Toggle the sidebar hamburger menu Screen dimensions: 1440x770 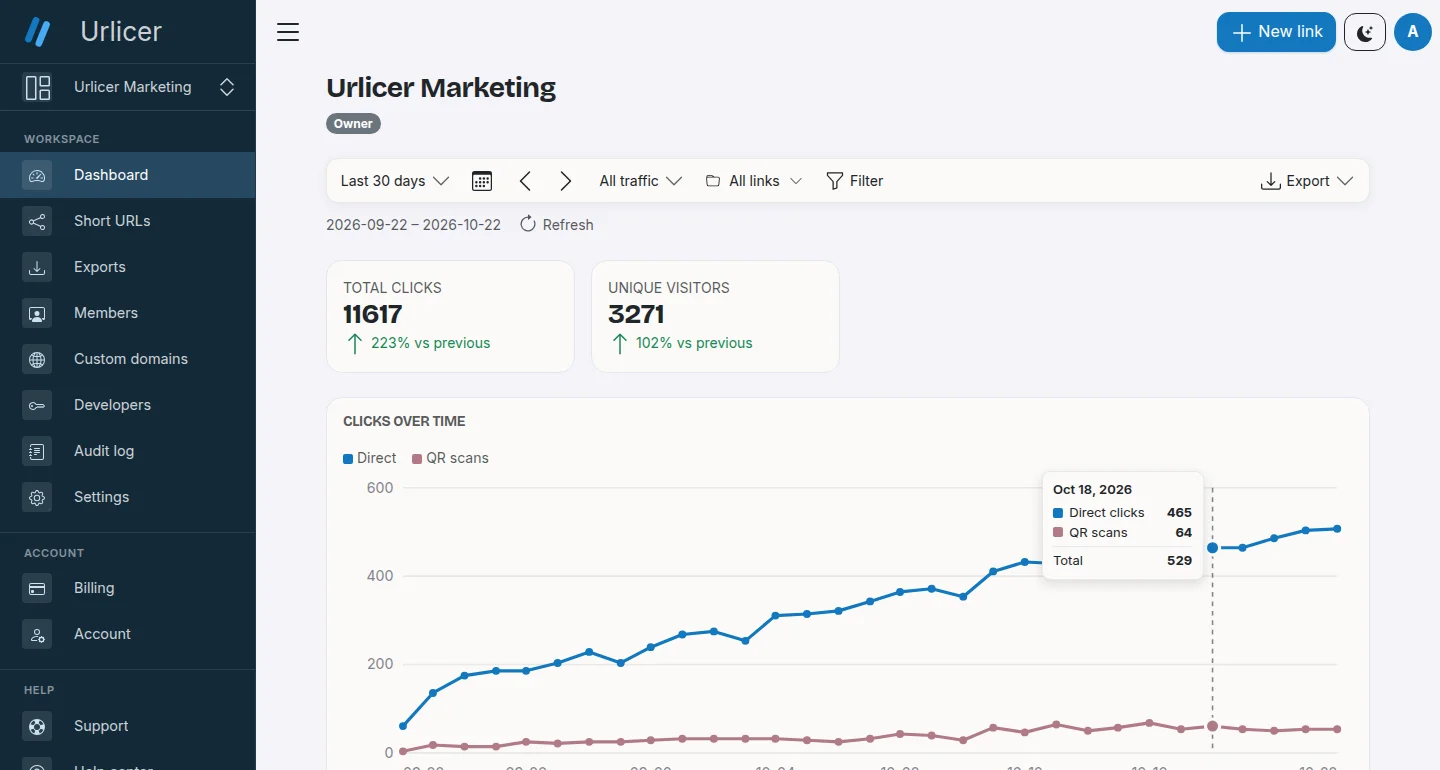pyautogui.click(x=288, y=32)
